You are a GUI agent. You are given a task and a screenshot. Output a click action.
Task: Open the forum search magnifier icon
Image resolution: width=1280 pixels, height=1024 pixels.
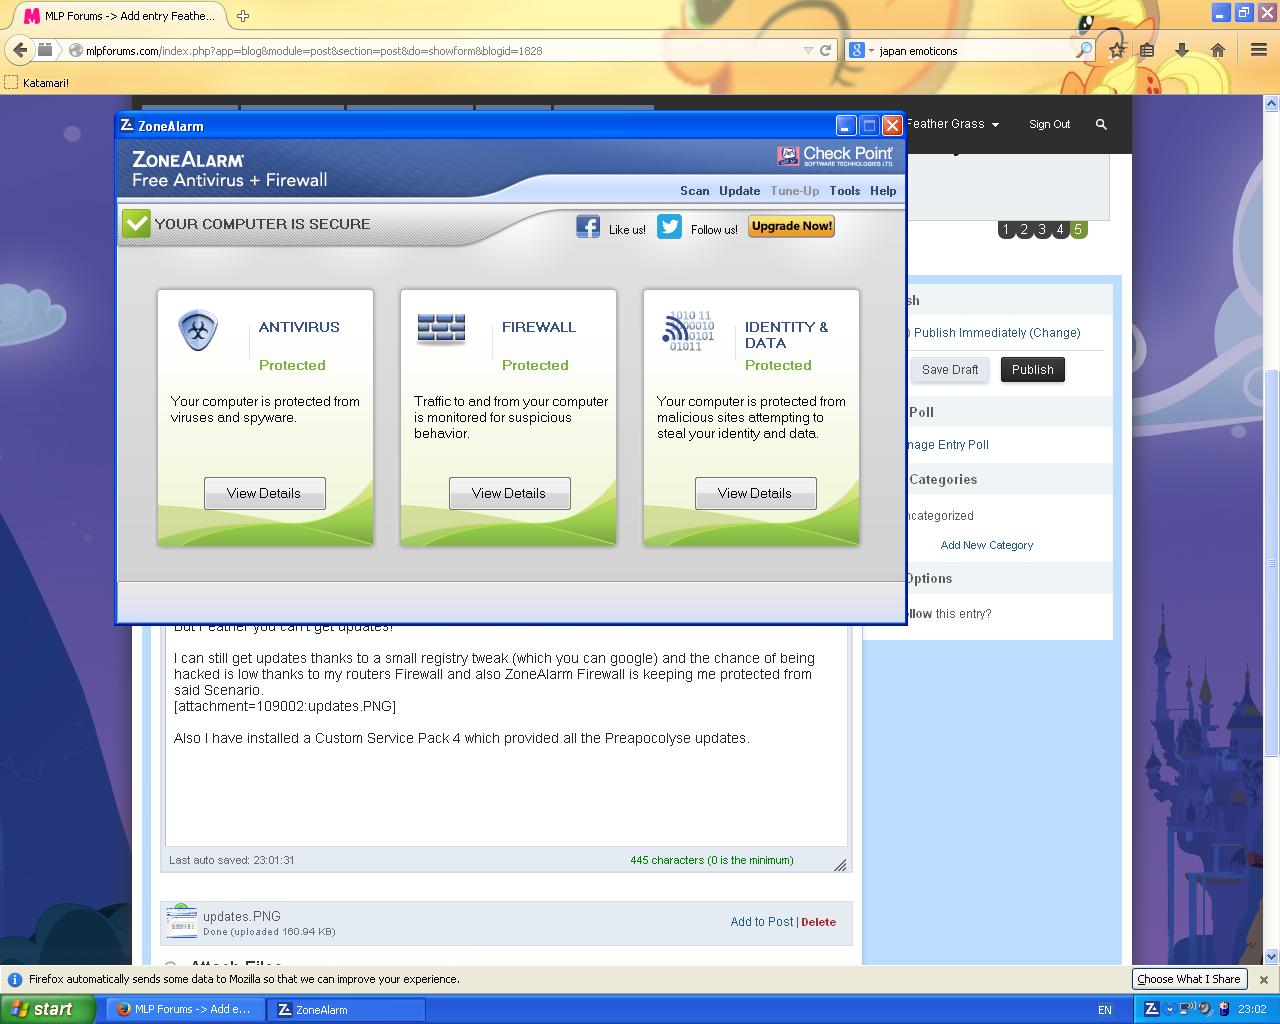tap(1101, 124)
